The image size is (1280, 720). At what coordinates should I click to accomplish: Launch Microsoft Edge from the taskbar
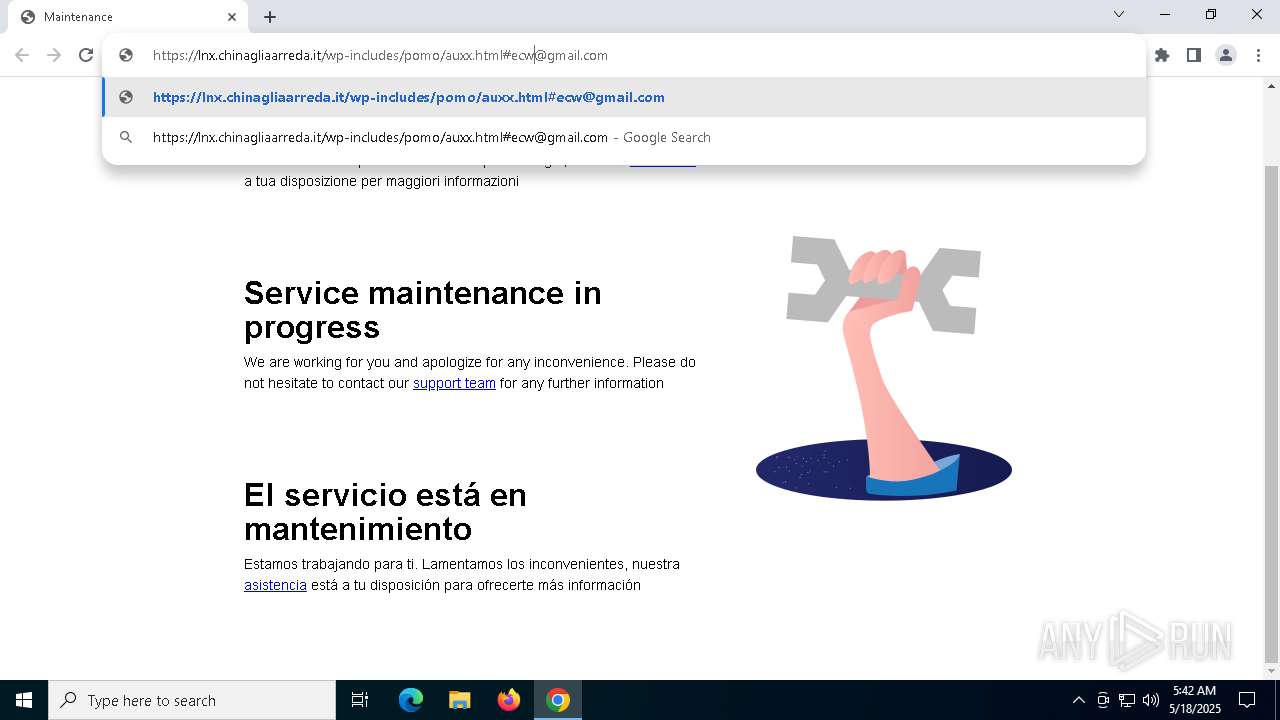tap(411, 700)
